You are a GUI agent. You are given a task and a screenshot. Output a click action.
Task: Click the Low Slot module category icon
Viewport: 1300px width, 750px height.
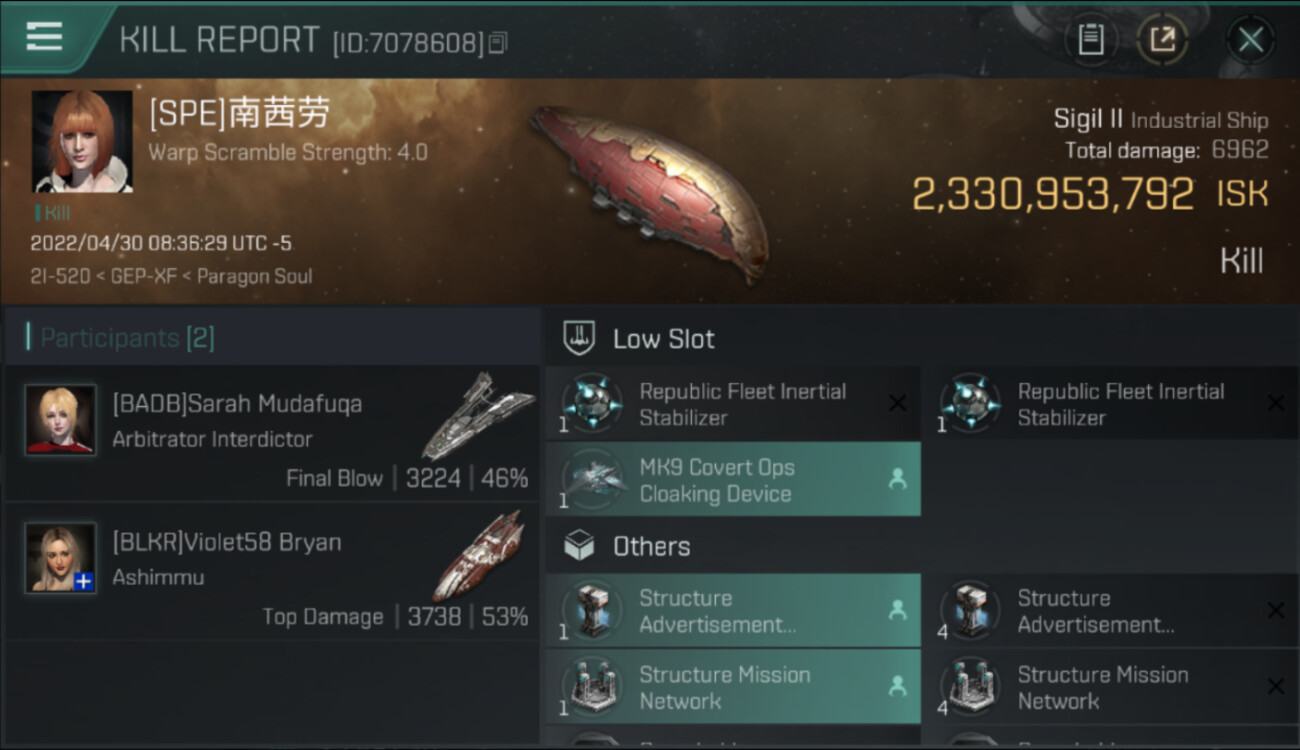click(579, 338)
